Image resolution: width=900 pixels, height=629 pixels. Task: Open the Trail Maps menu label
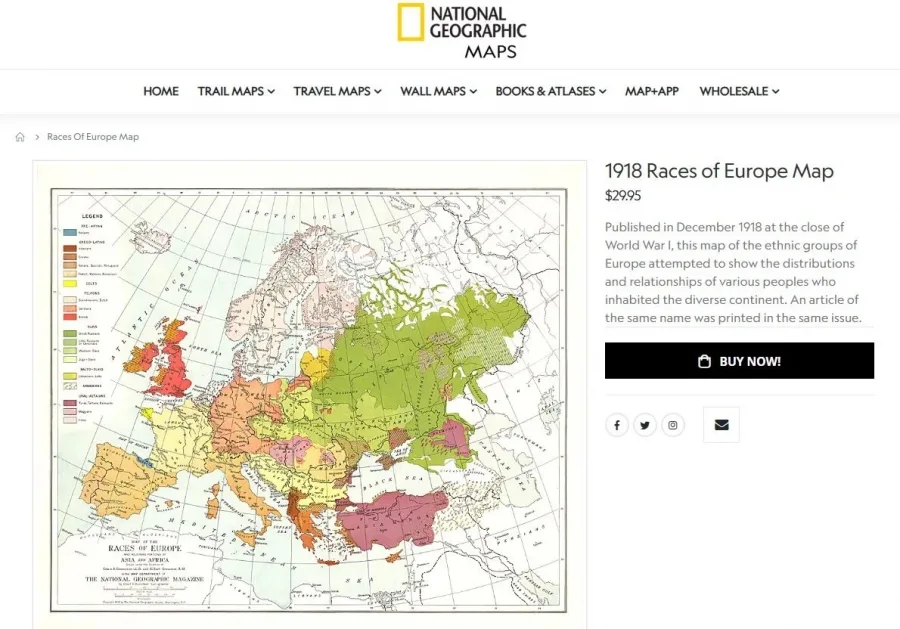[x=231, y=91]
